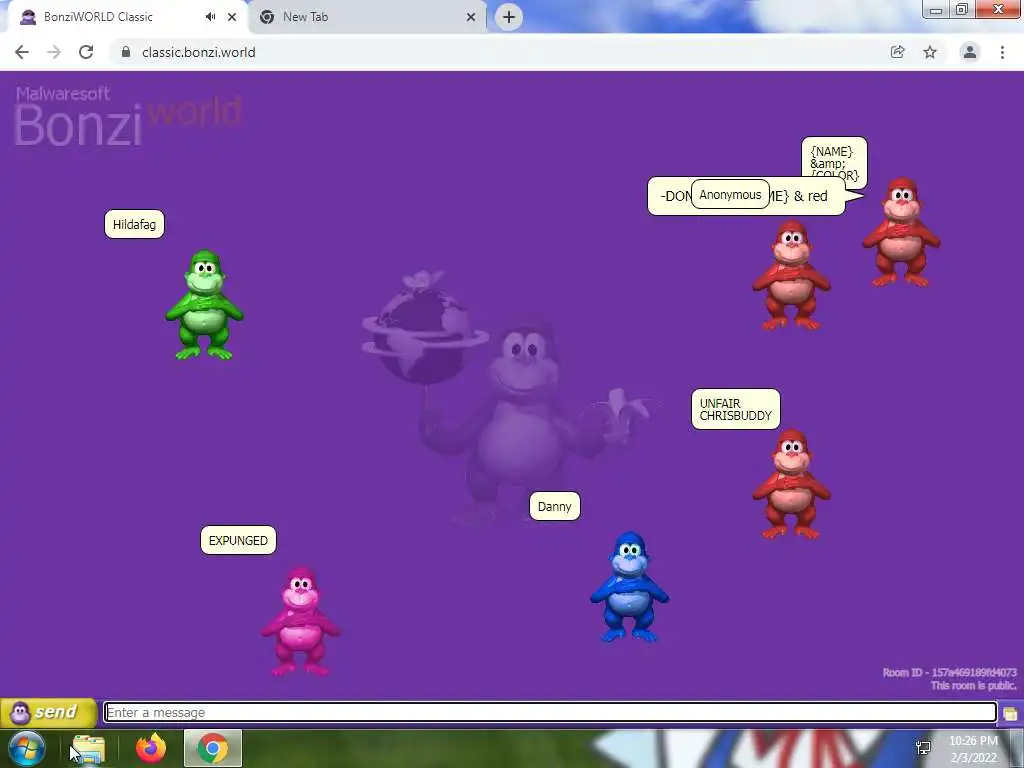Click 'This room is public.' text
The width and height of the screenshot is (1024, 768).
click(x=973, y=686)
